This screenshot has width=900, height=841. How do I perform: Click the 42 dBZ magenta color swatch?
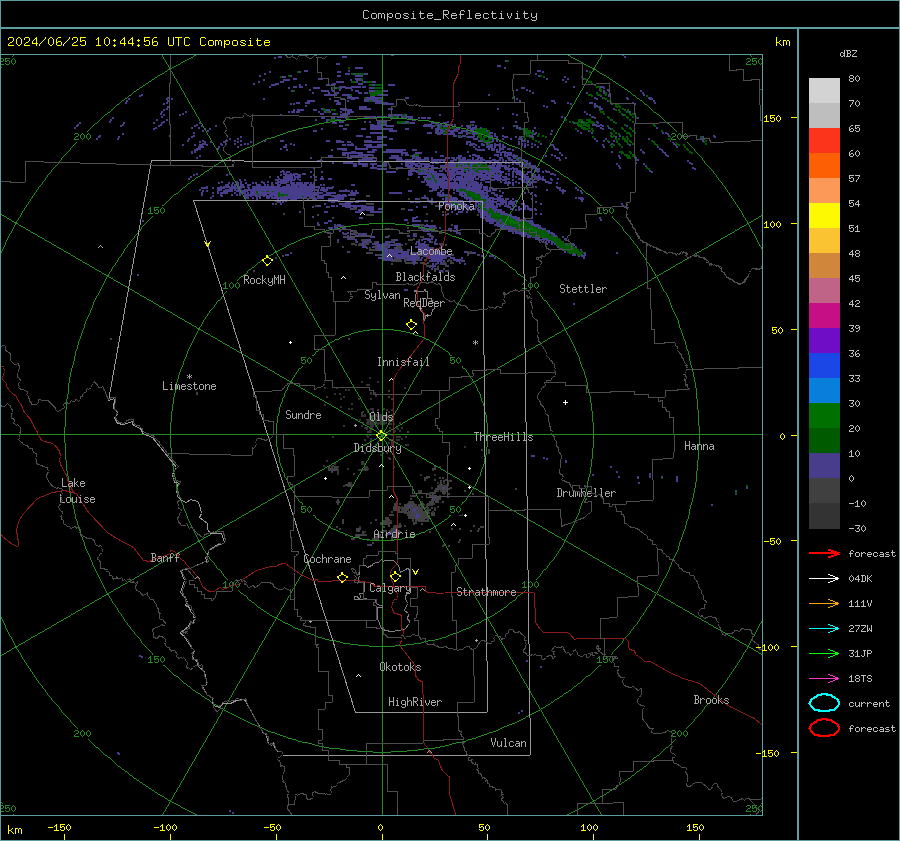[x=824, y=315]
